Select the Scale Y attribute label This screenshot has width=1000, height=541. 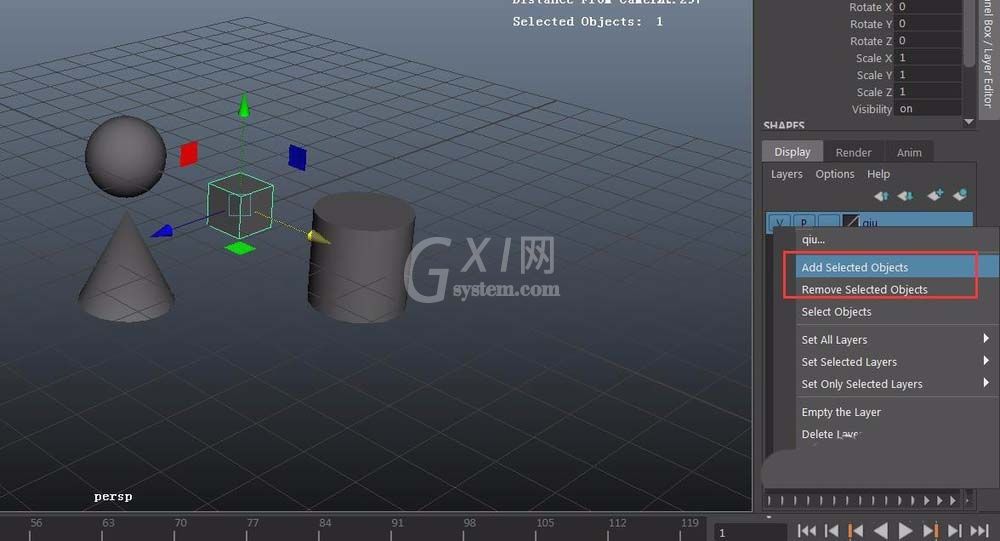(x=874, y=75)
